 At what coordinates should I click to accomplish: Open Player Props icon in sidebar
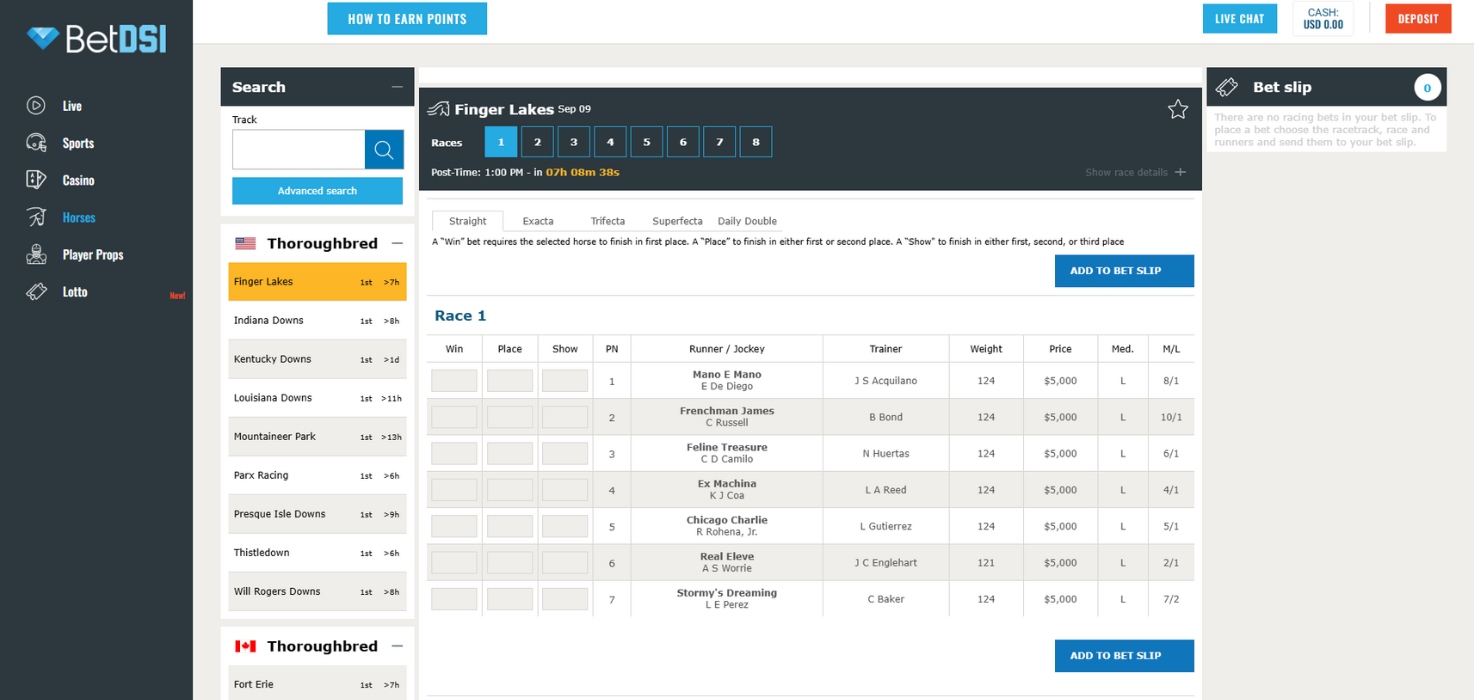[36, 254]
